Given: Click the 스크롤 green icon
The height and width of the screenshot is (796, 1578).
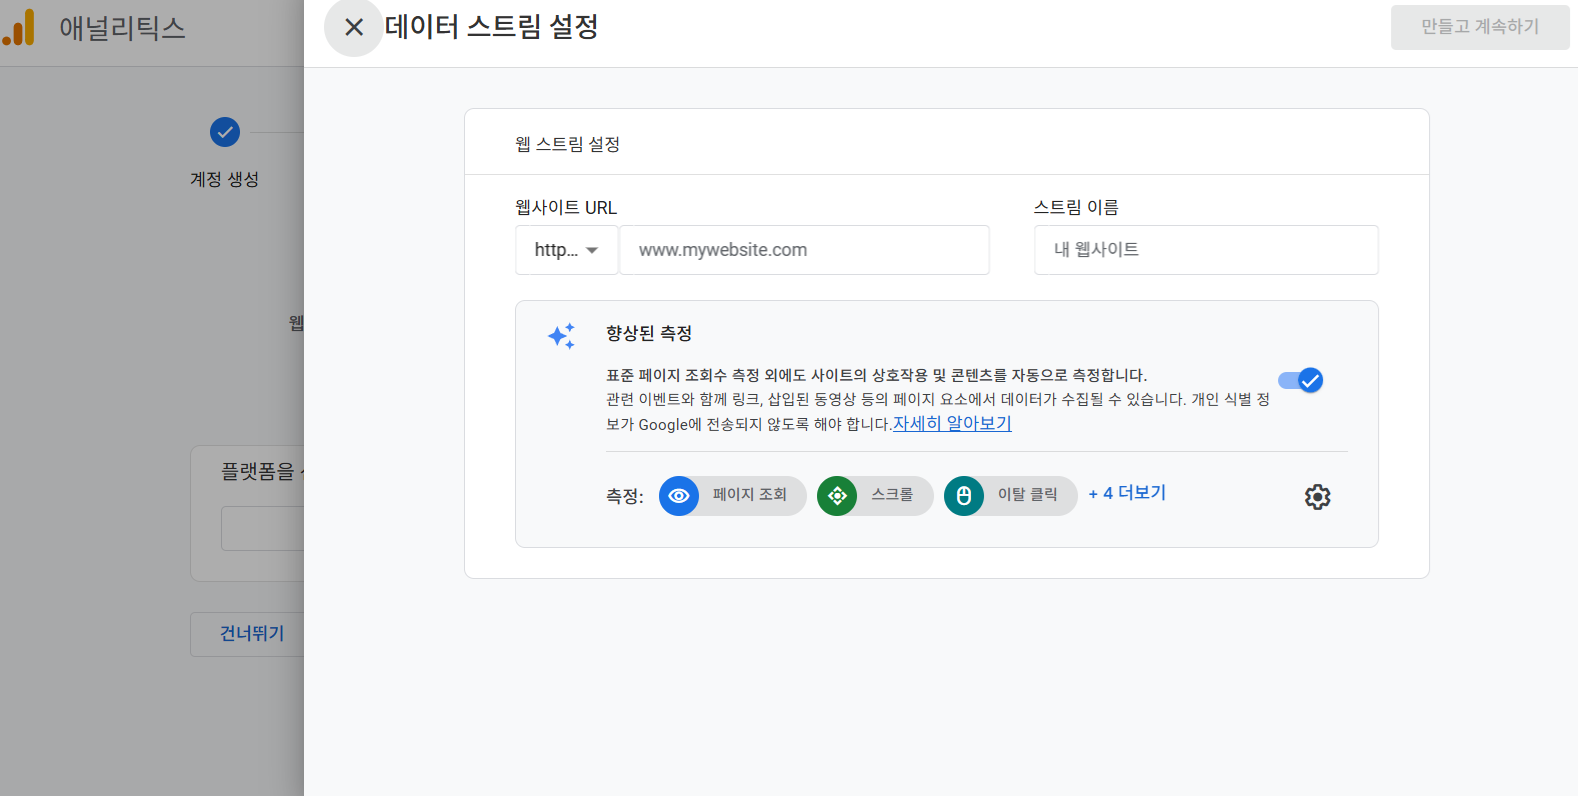Looking at the screenshot, I should pos(837,496).
